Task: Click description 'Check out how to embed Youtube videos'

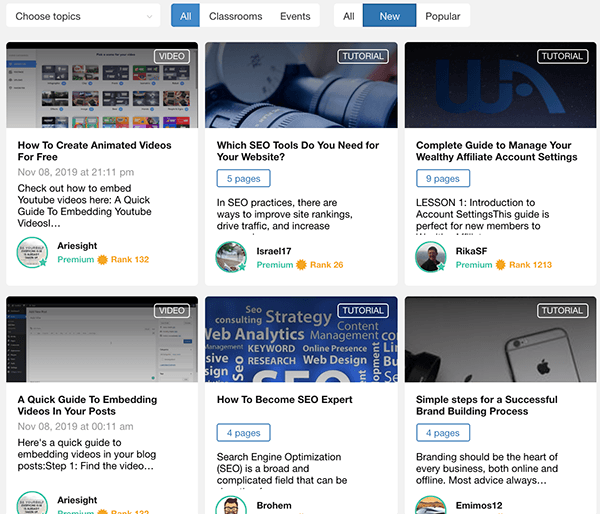Action: click(85, 206)
